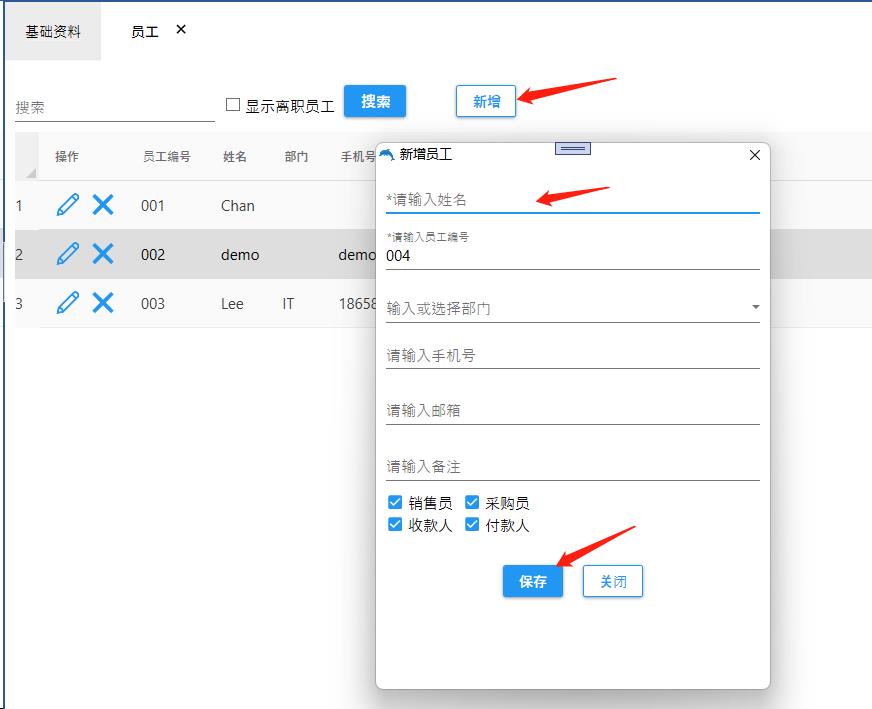Expand the department dropdown arrow
872x709 pixels.
click(x=755, y=308)
